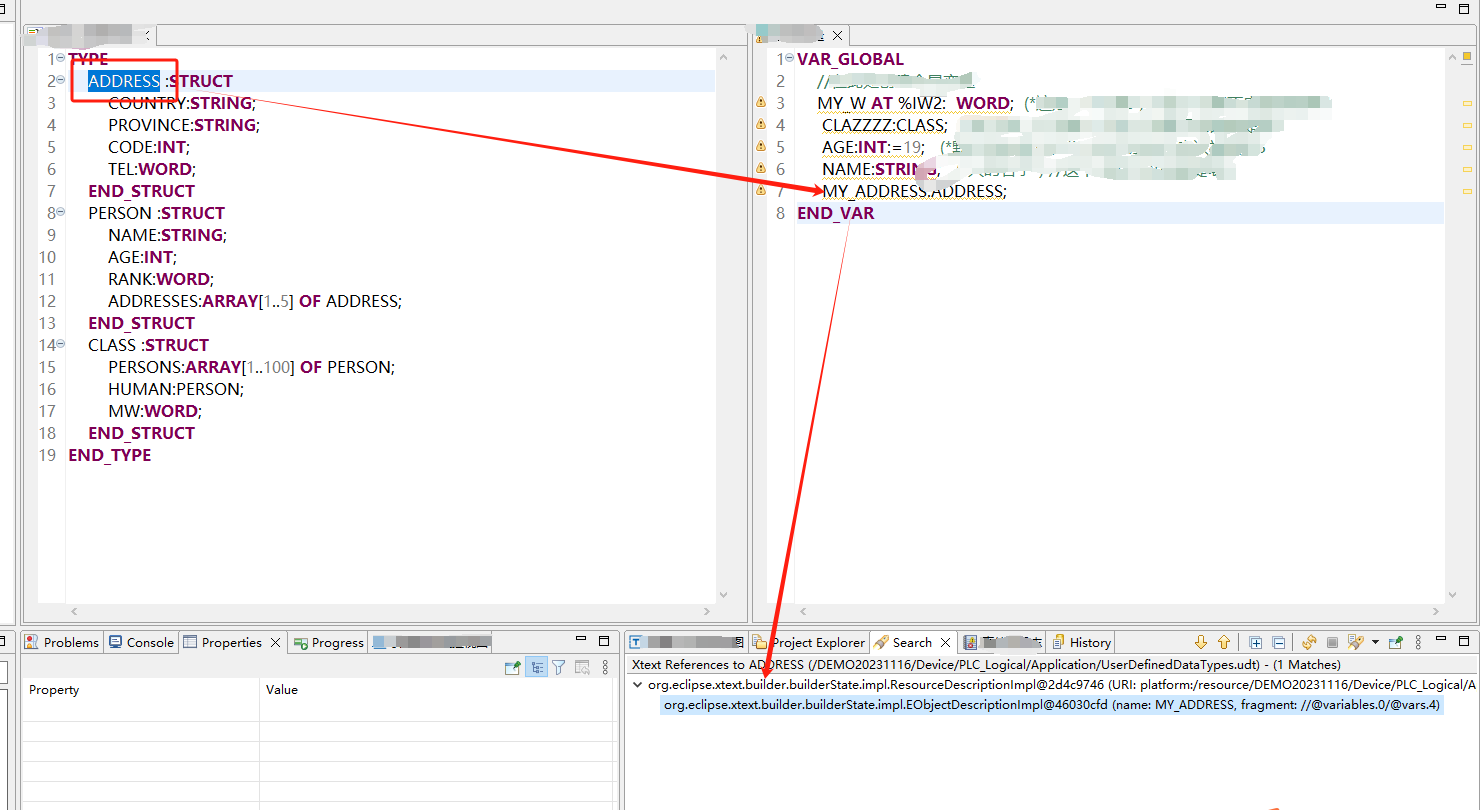
Task: Toggle Show Categories in Properties view
Action: pyautogui.click(x=536, y=667)
